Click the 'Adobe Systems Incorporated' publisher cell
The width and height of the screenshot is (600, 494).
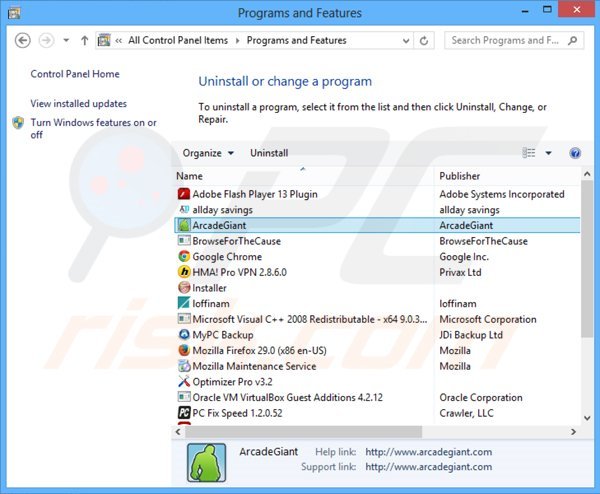pos(502,194)
